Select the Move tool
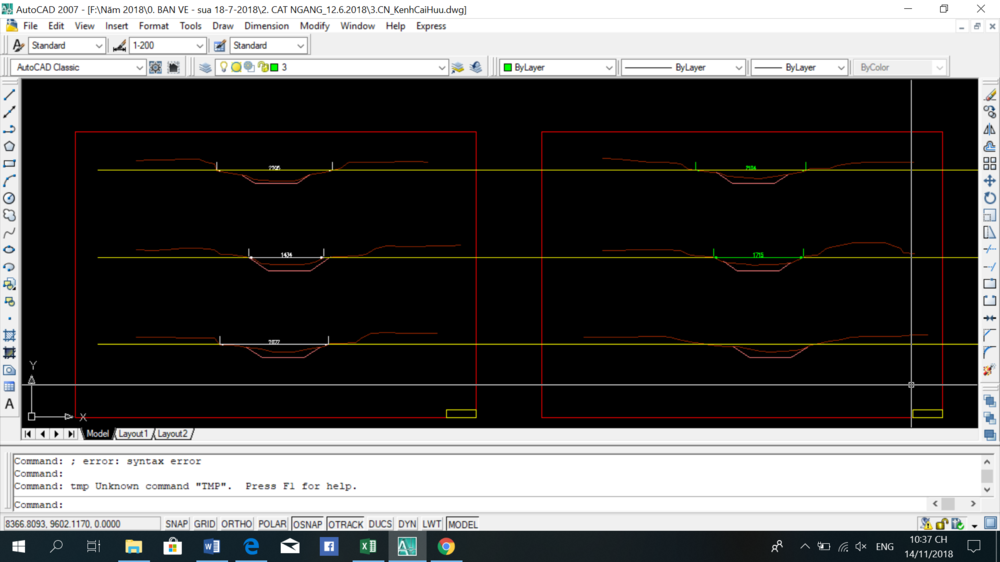The image size is (1000, 562). (990, 181)
